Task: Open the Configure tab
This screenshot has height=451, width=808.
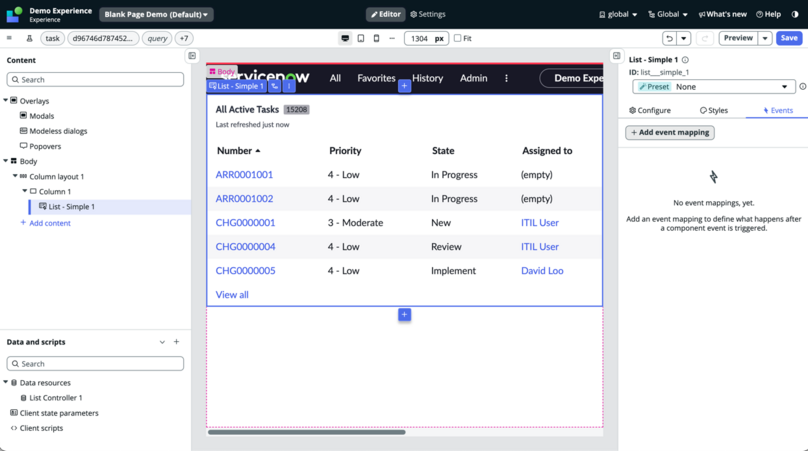Action: (x=650, y=110)
